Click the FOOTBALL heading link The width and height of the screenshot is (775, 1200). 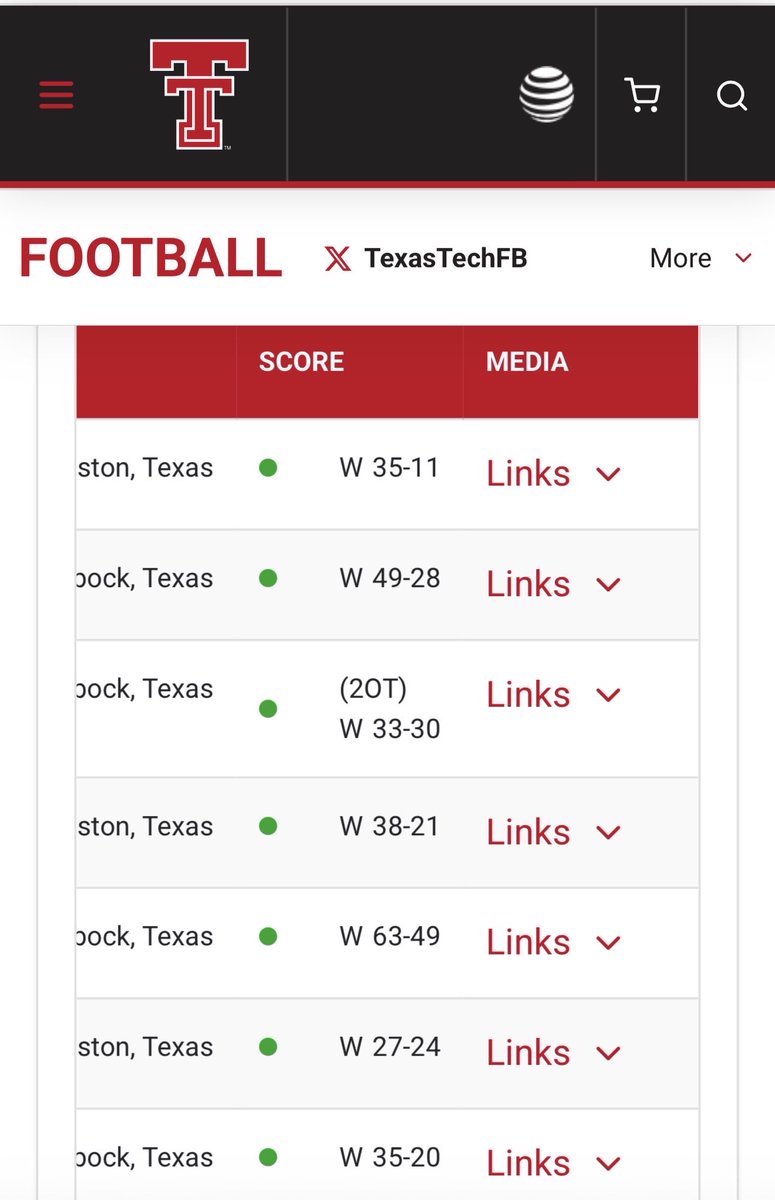click(151, 258)
